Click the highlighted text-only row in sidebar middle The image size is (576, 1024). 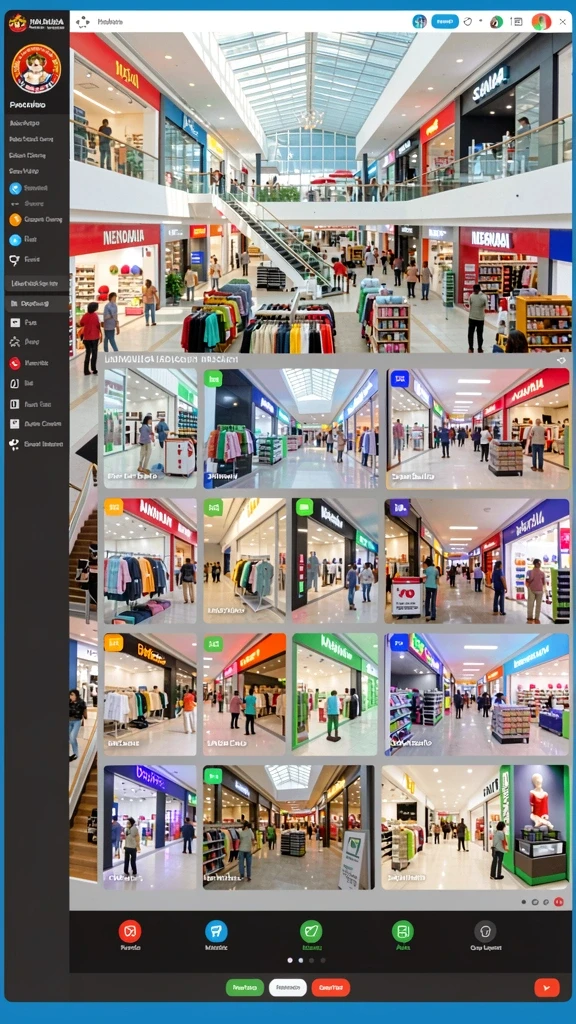coord(36,283)
